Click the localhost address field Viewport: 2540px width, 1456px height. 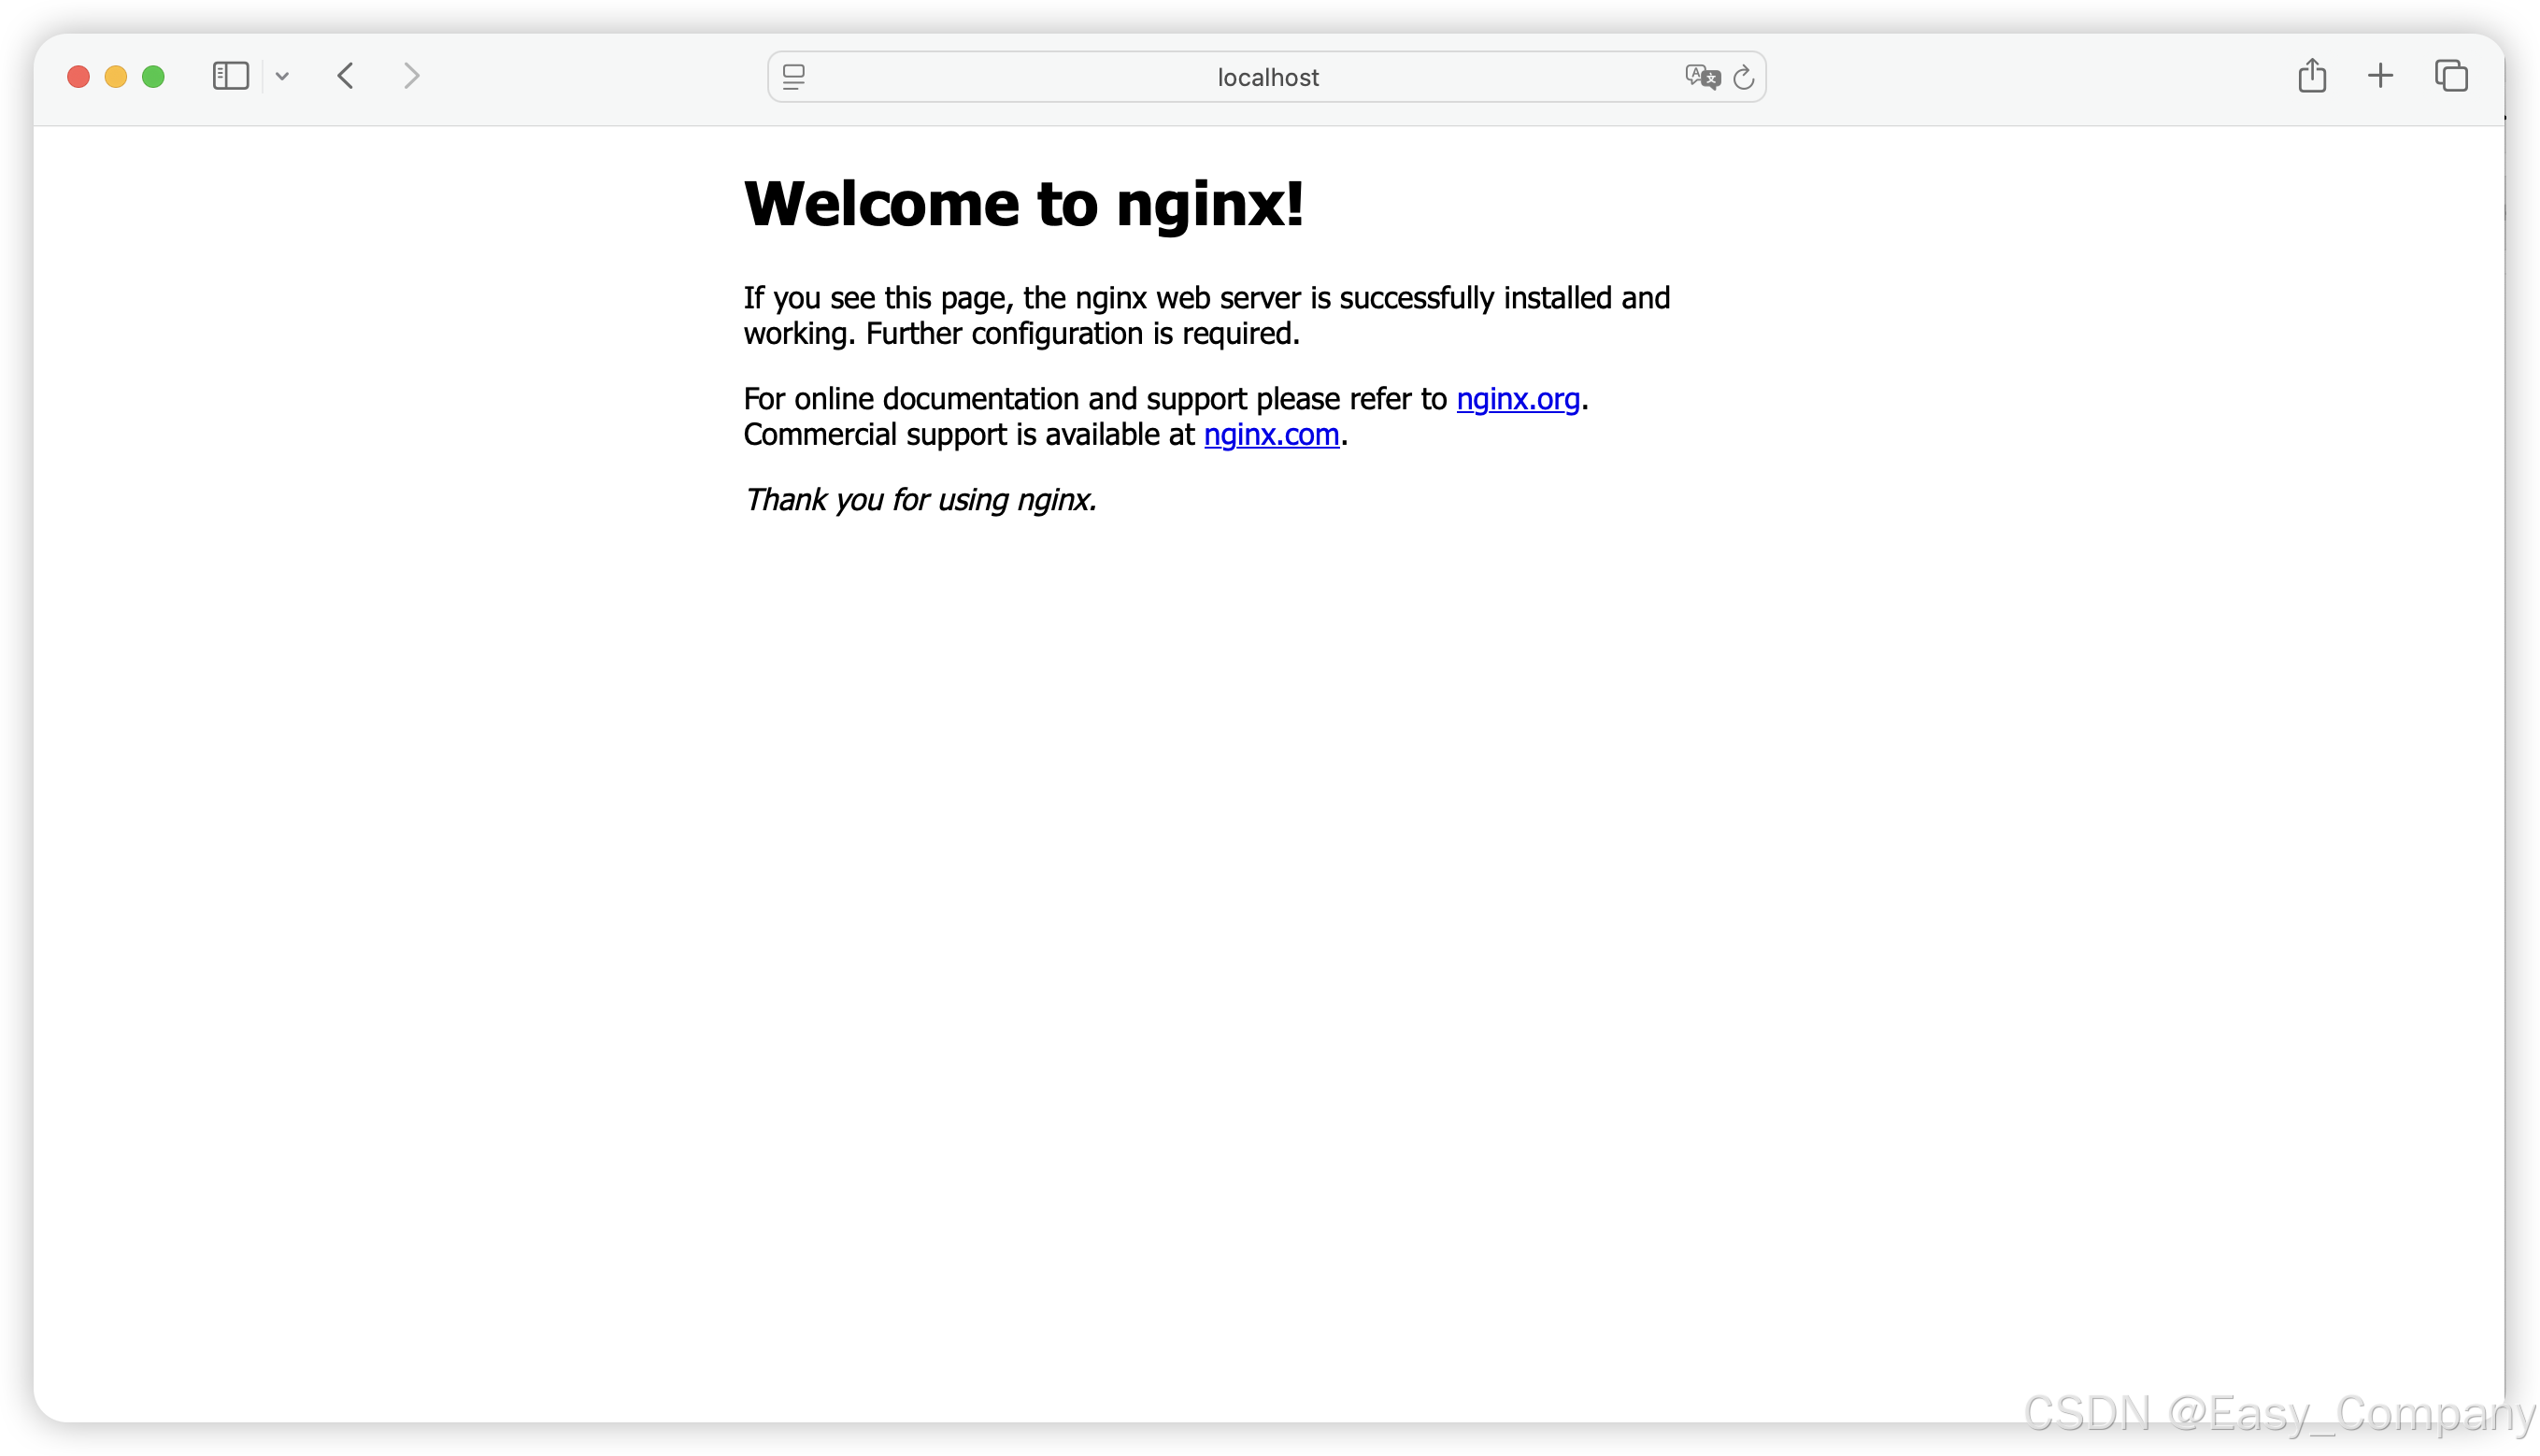pyautogui.click(x=1267, y=77)
